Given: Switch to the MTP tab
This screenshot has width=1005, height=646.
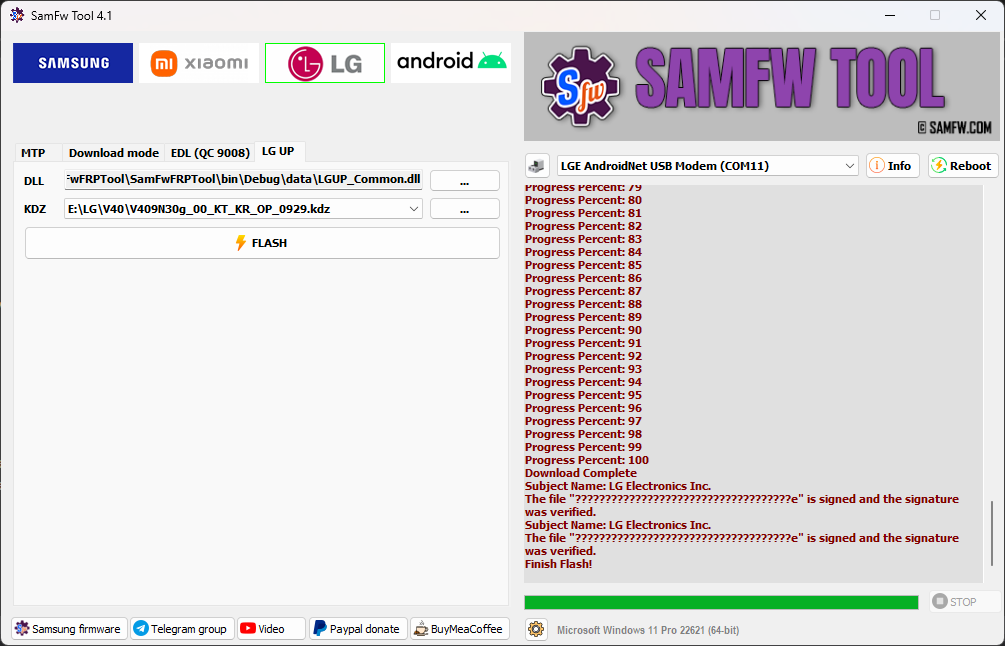Looking at the screenshot, I should pos(33,153).
